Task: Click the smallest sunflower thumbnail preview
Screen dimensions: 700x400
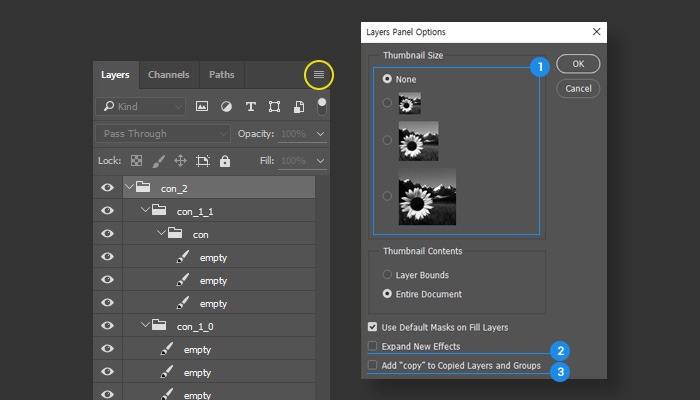Action: 410,103
